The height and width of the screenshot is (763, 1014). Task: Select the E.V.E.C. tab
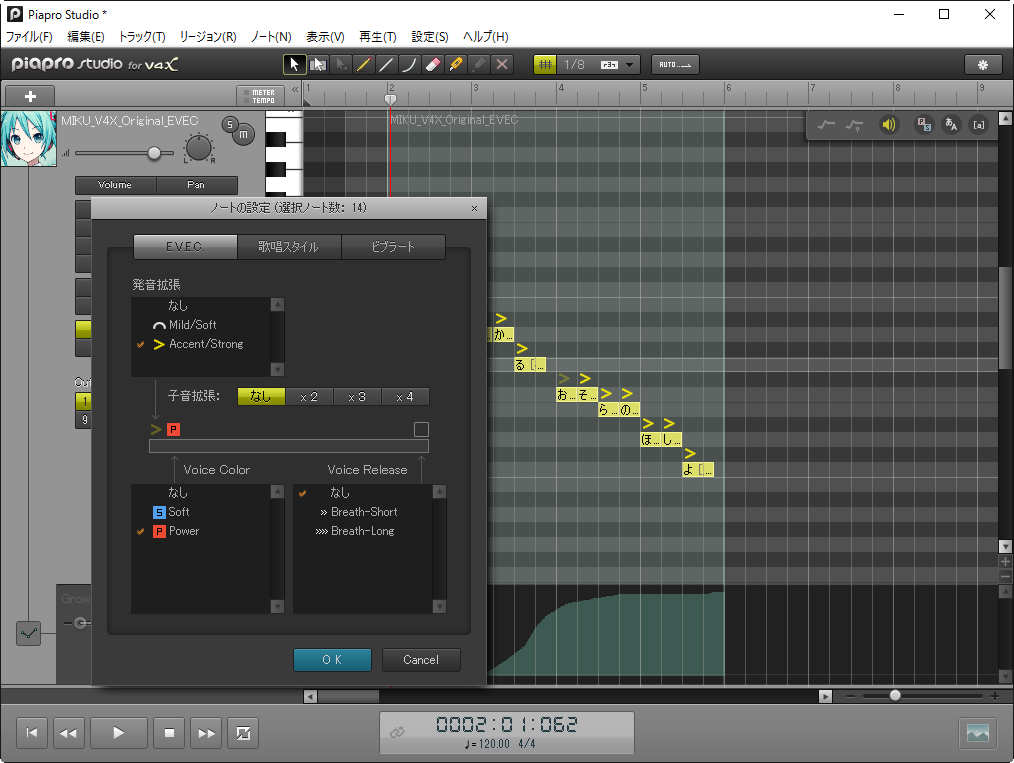185,246
